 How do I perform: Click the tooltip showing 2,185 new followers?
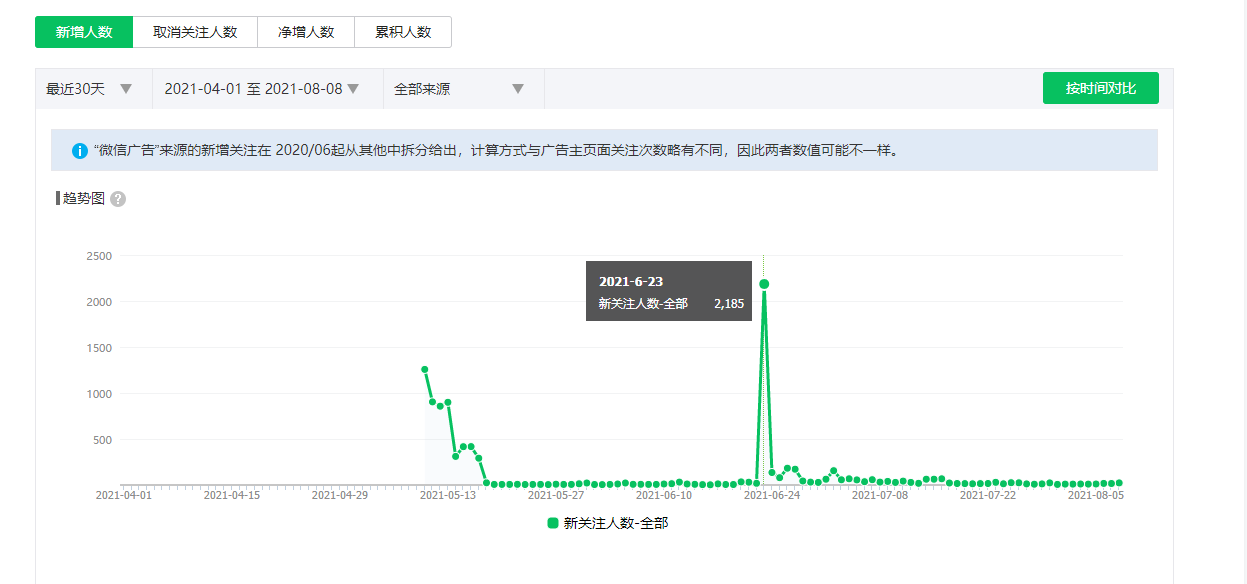click(x=668, y=292)
